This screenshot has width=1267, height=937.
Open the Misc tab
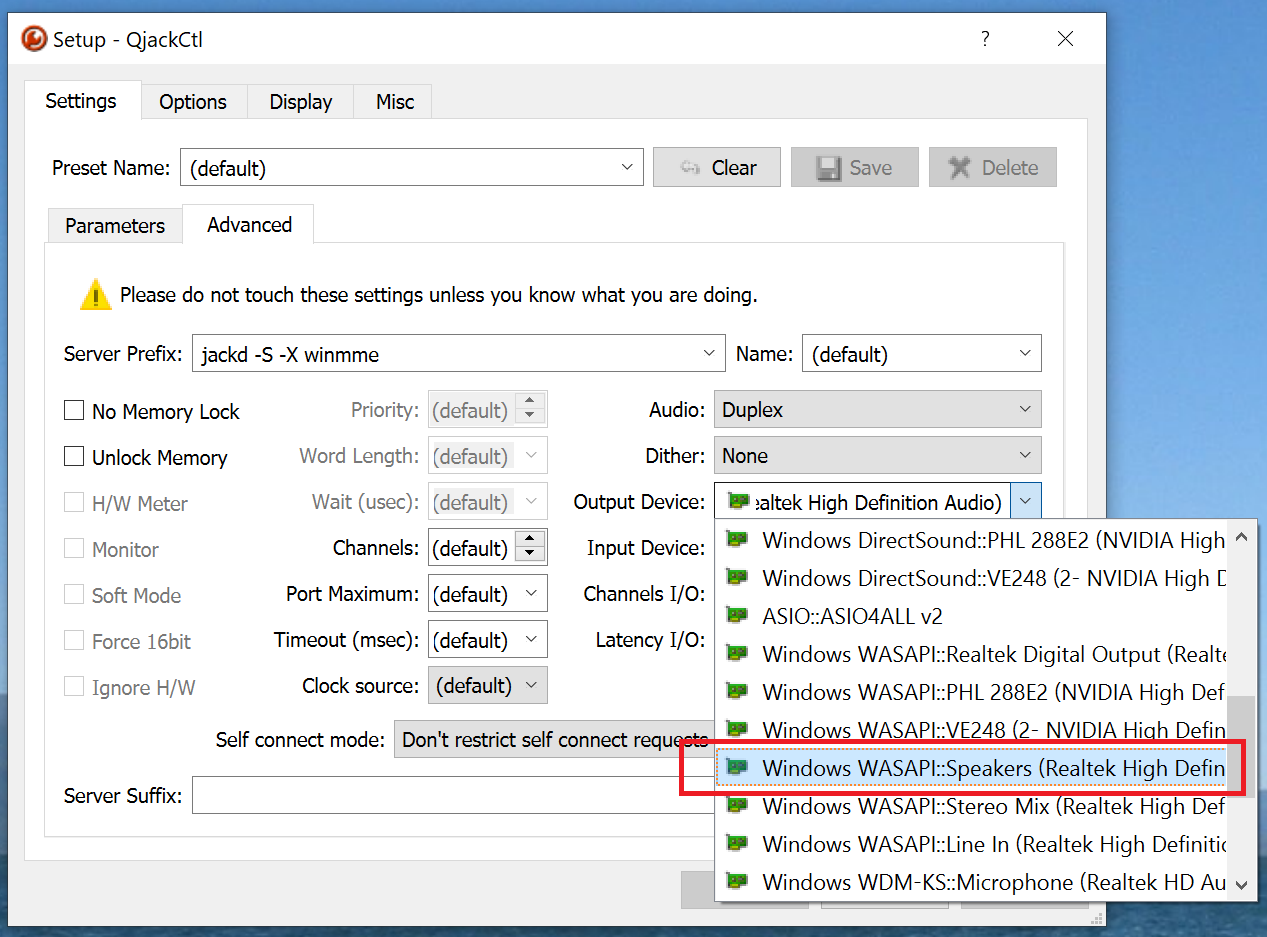coord(395,102)
